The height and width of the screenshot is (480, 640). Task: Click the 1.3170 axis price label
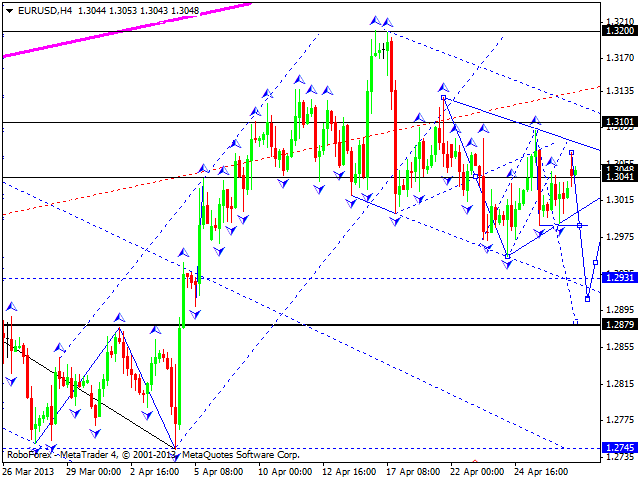(620, 58)
